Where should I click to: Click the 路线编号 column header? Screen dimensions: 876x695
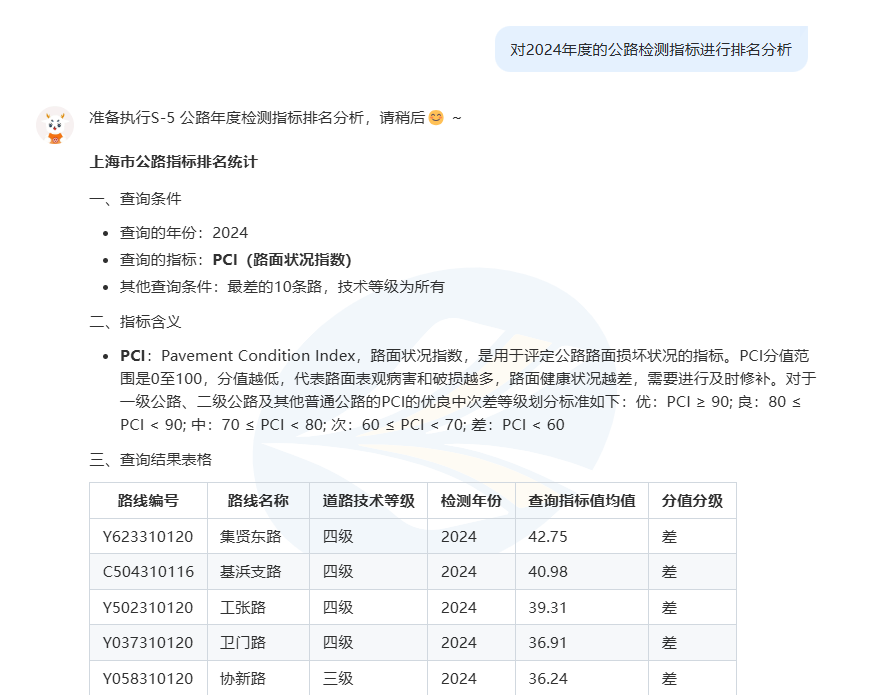coord(148,501)
